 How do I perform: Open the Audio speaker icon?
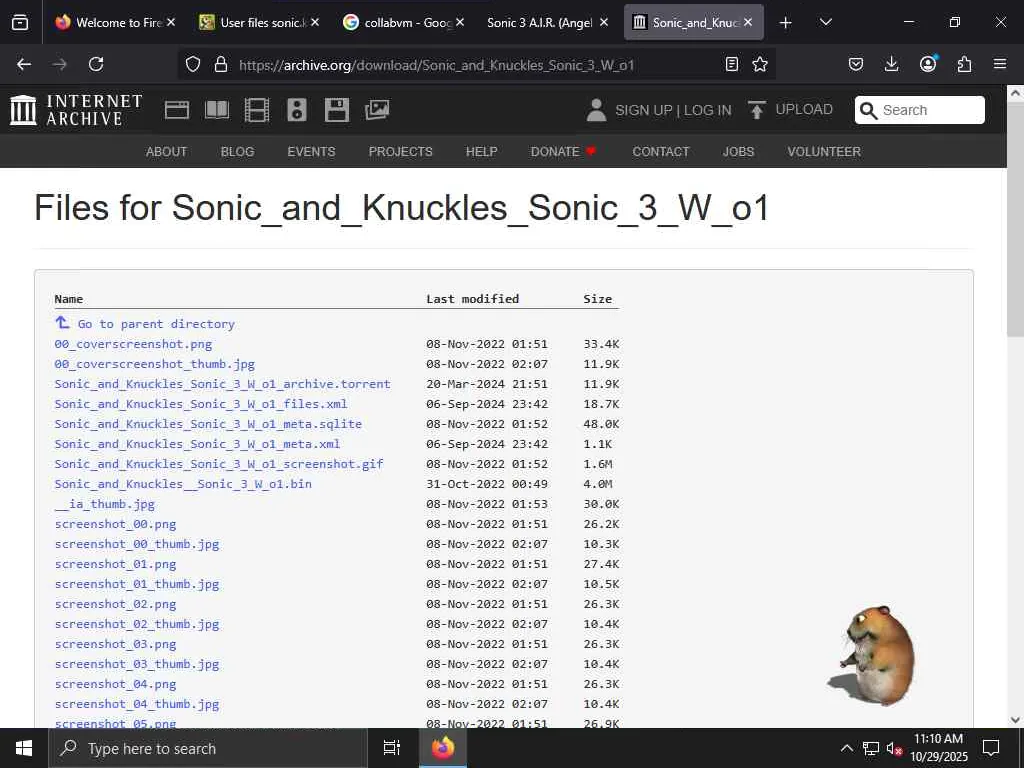coord(296,110)
